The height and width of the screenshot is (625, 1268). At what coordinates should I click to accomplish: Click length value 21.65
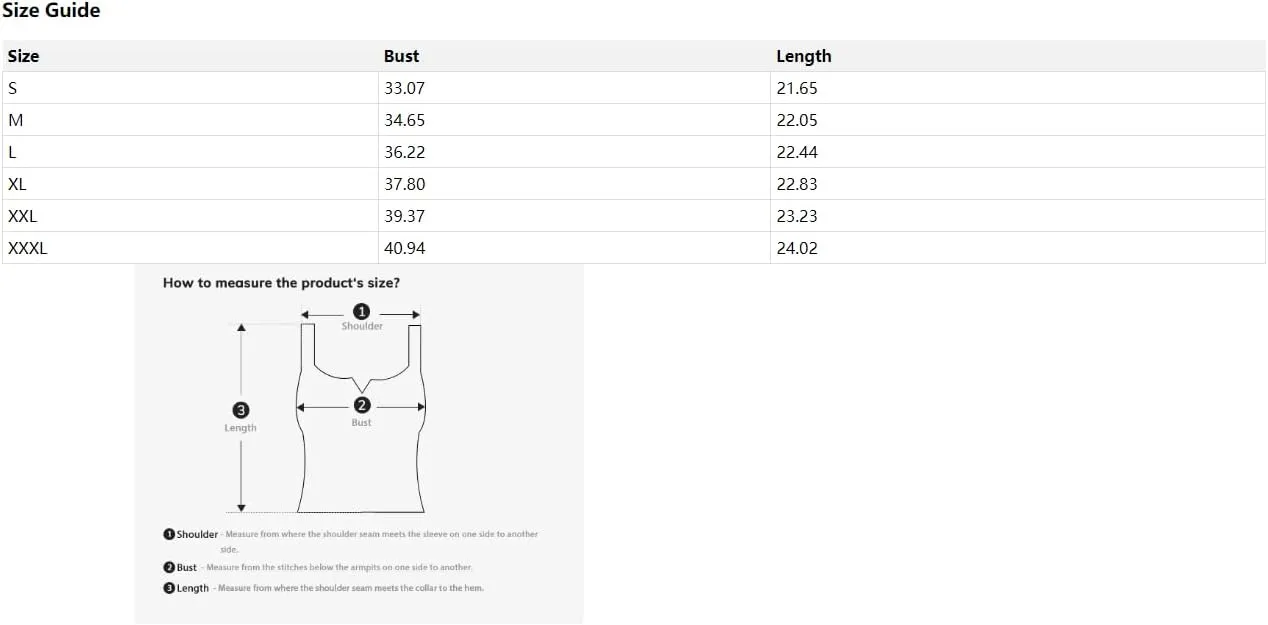tap(797, 88)
